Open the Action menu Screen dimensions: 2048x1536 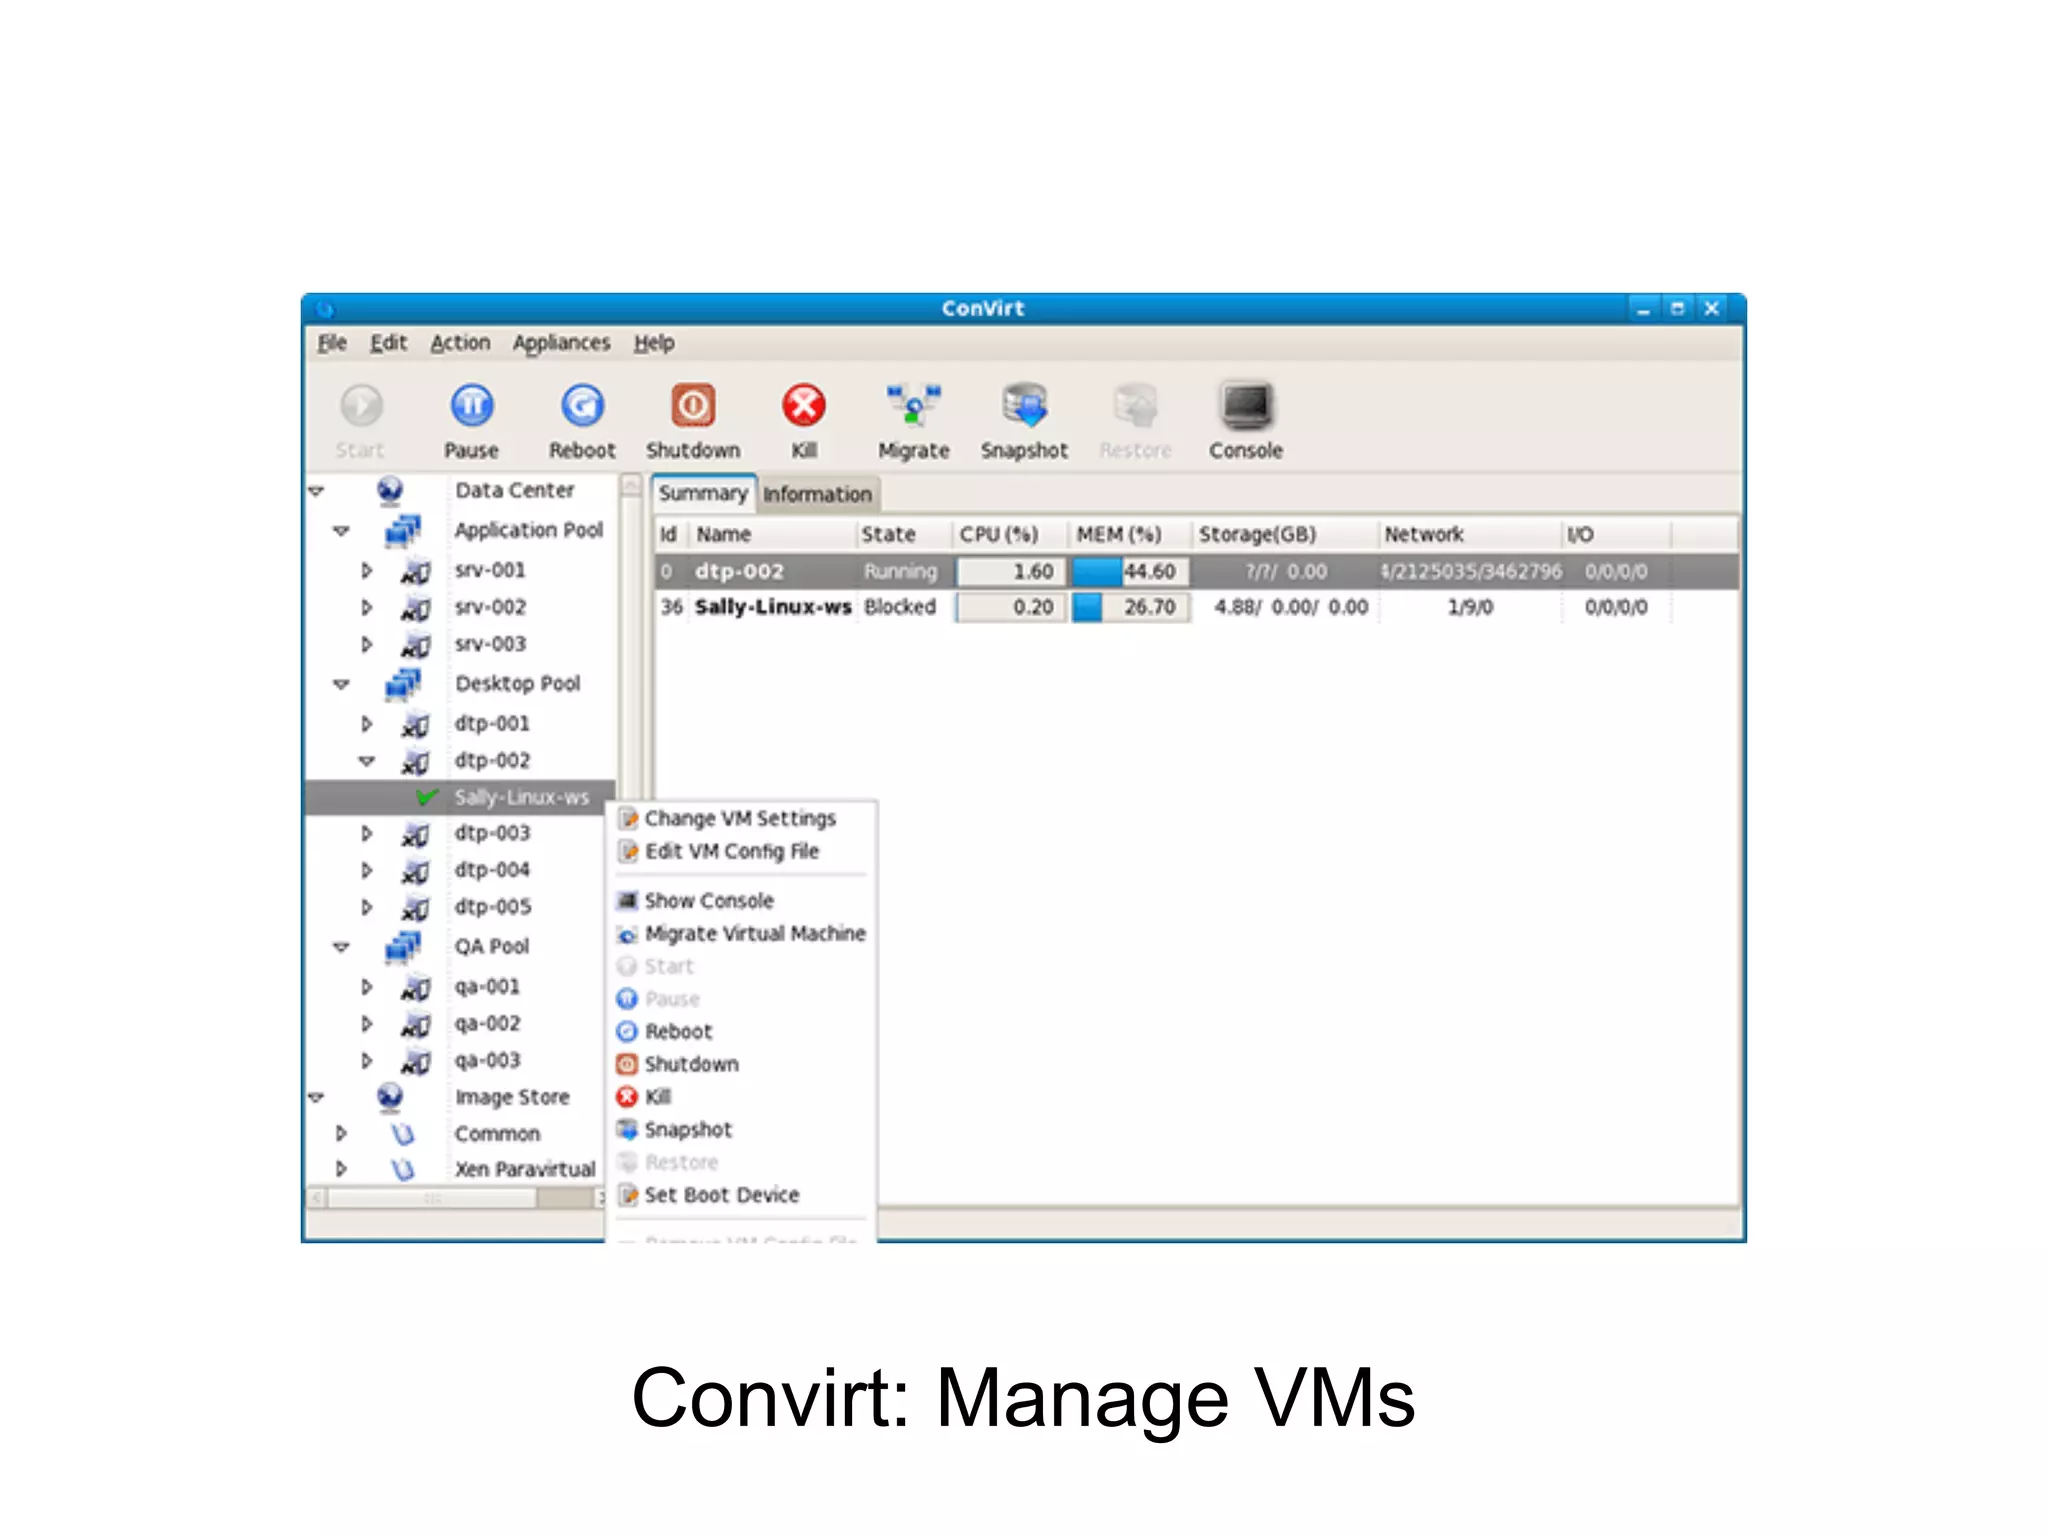point(460,343)
